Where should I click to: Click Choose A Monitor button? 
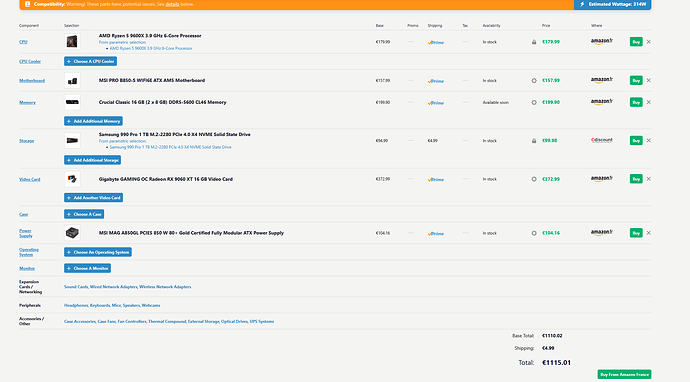pyautogui.click(x=87, y=268)
